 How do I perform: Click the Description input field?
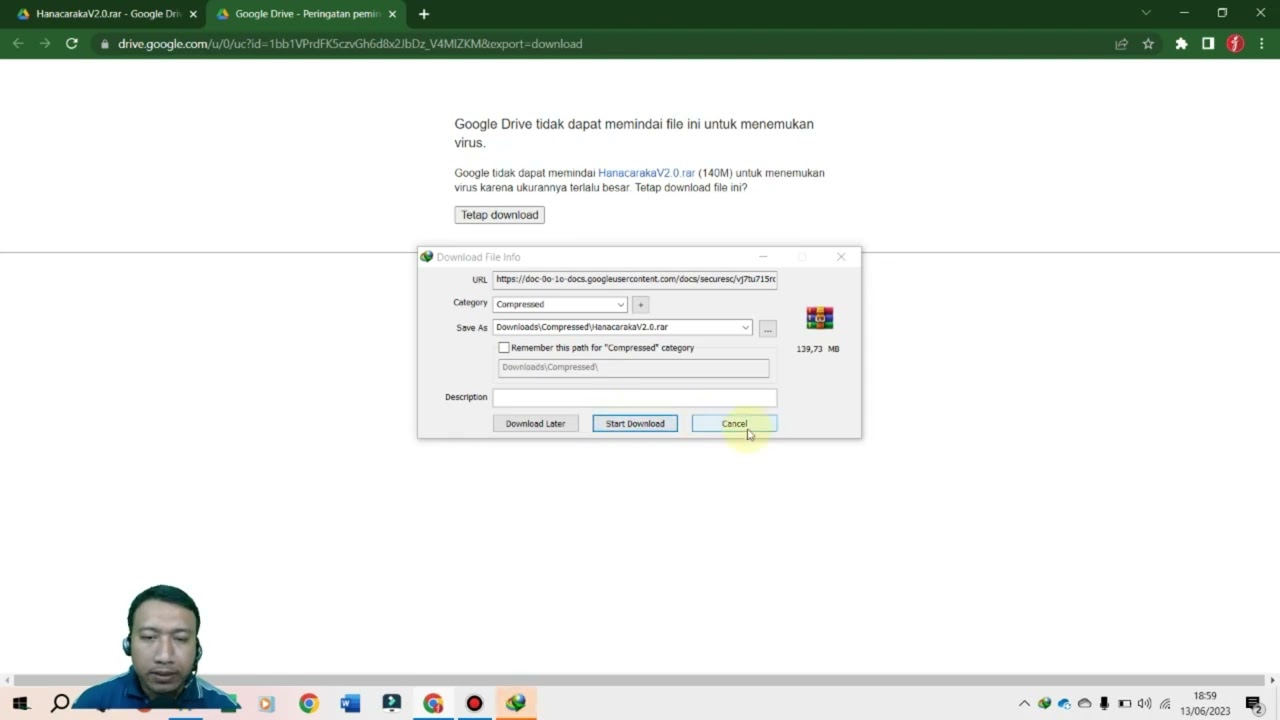point(634,397)
